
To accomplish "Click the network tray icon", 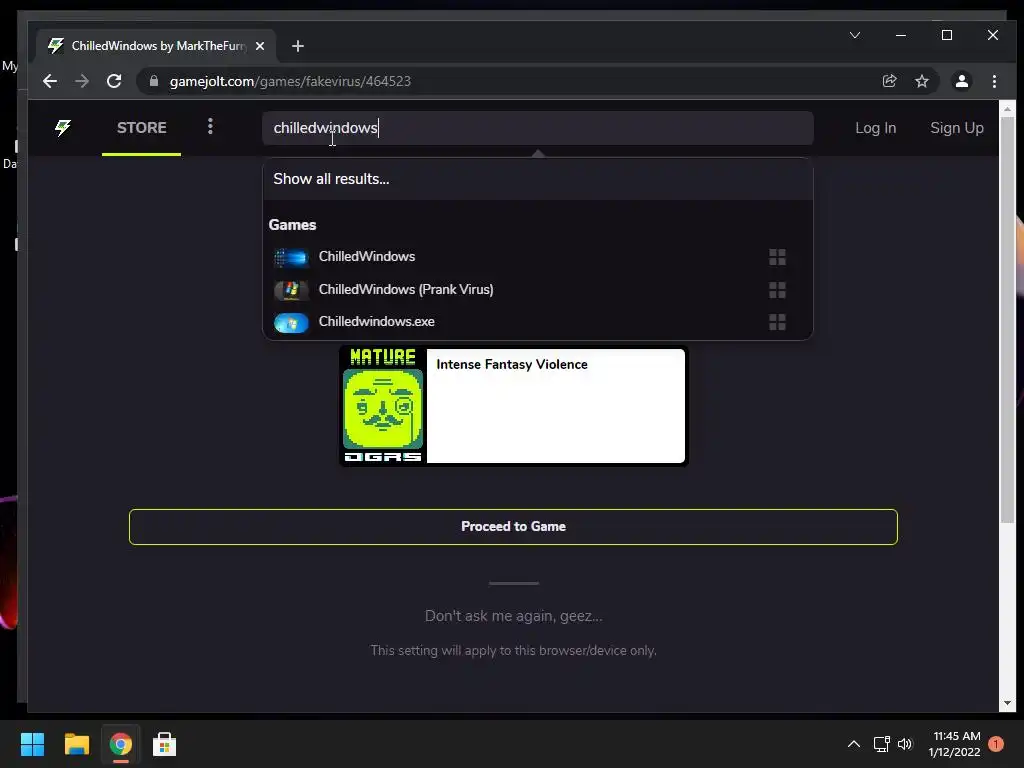I will (882, 744).
